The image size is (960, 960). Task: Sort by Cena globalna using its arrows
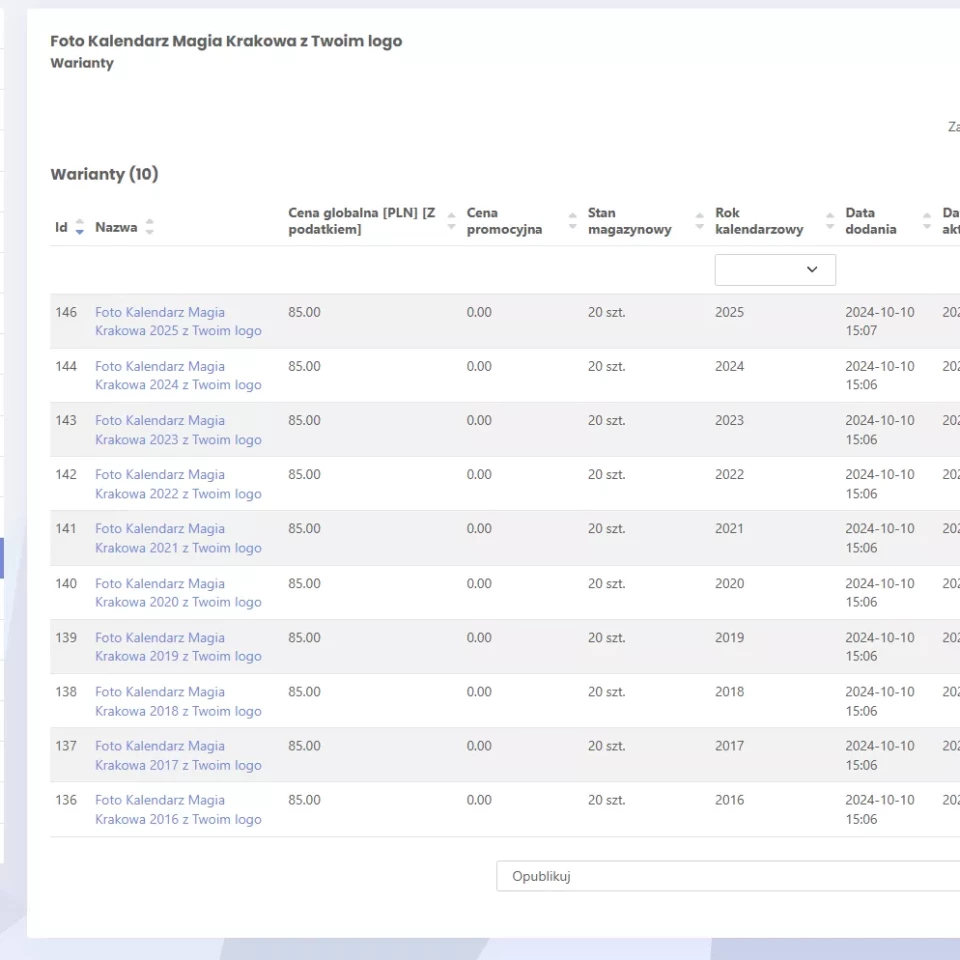tap(451, 221)
